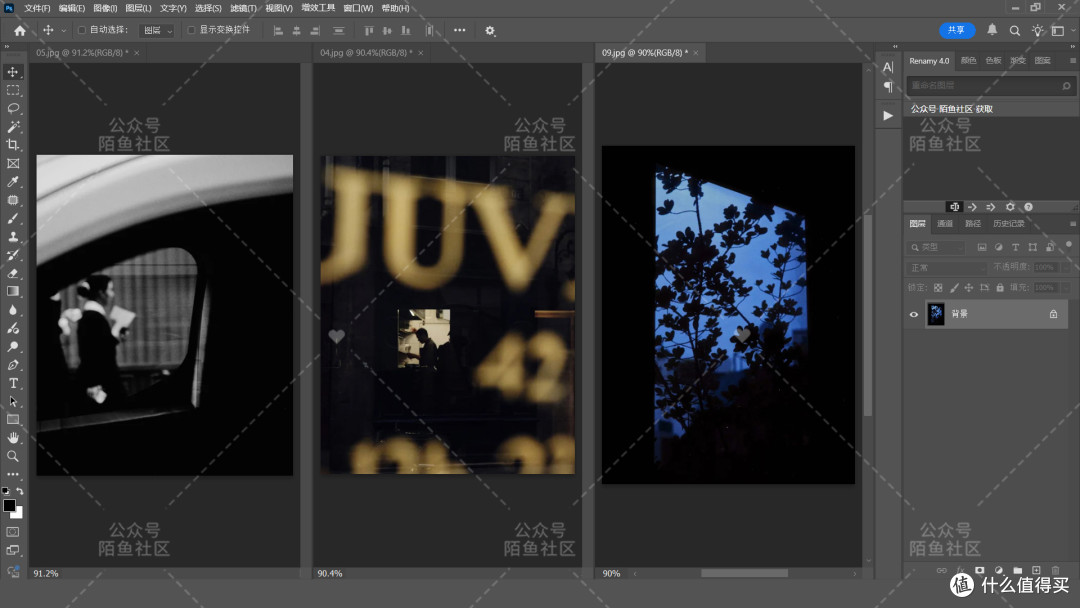The height and width of the screenshot is (608, 1080).
Task: Select the Crop tool
Action: 13,145
